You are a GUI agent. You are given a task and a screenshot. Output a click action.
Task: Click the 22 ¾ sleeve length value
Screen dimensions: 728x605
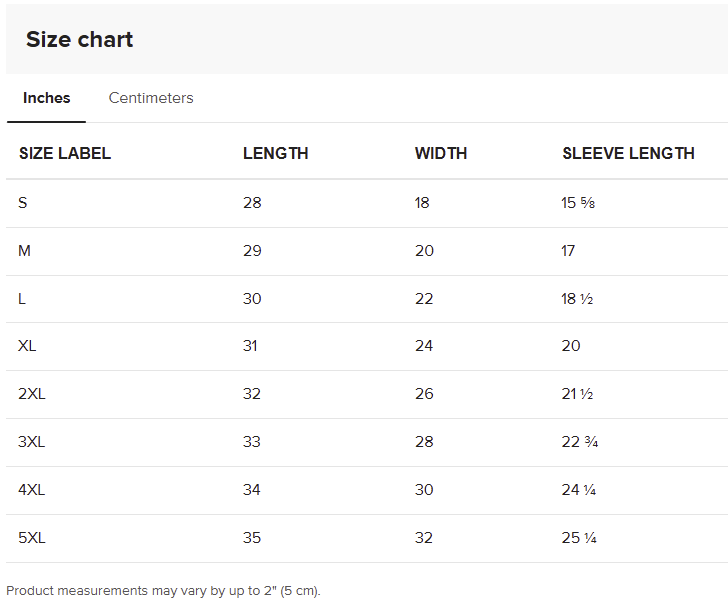tap(580, 442)
